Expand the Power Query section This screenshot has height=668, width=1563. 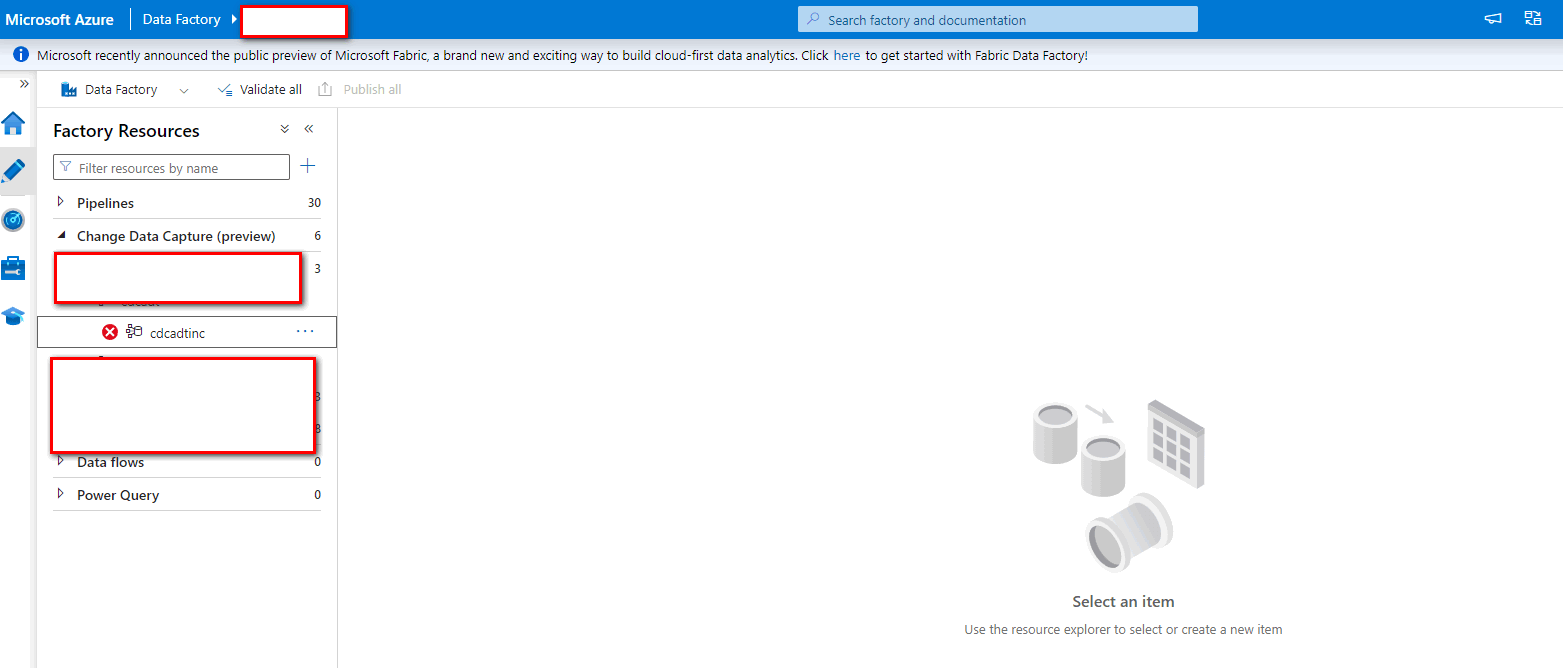click(x=63, y=495)
